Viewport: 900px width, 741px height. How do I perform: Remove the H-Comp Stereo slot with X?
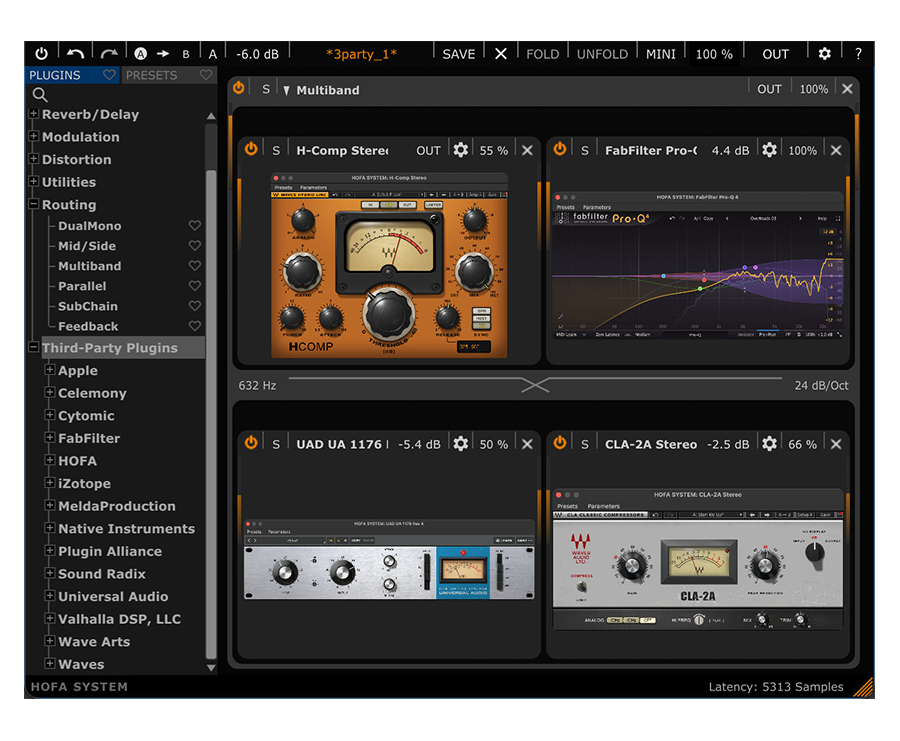click(527, 150)
